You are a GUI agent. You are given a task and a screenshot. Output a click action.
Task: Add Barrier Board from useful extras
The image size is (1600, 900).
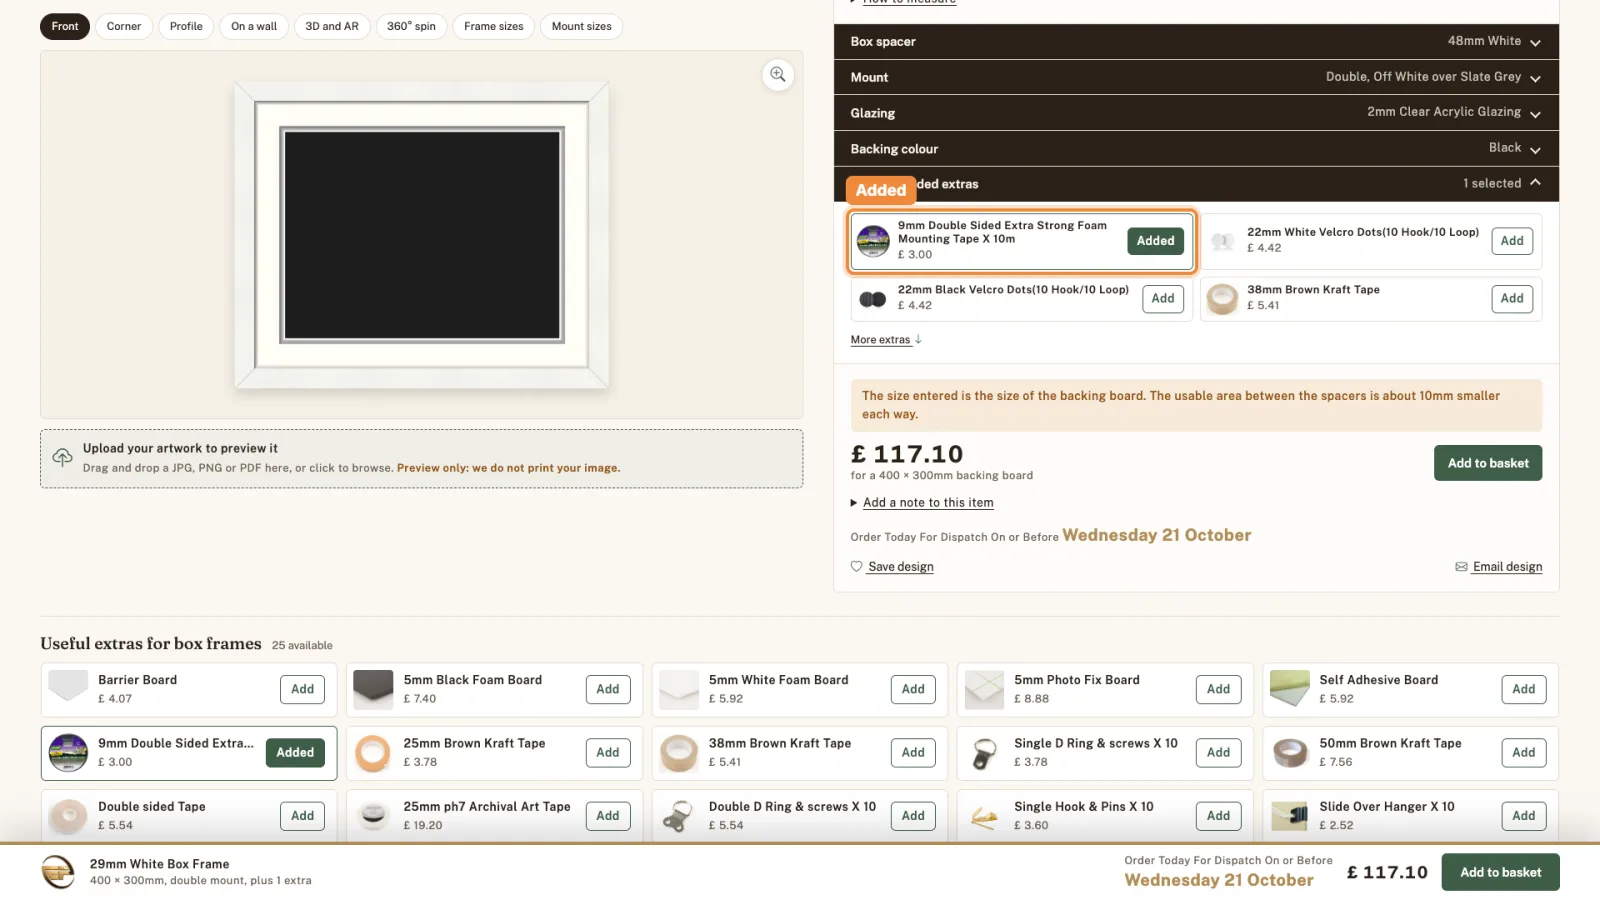coord(303,689)
